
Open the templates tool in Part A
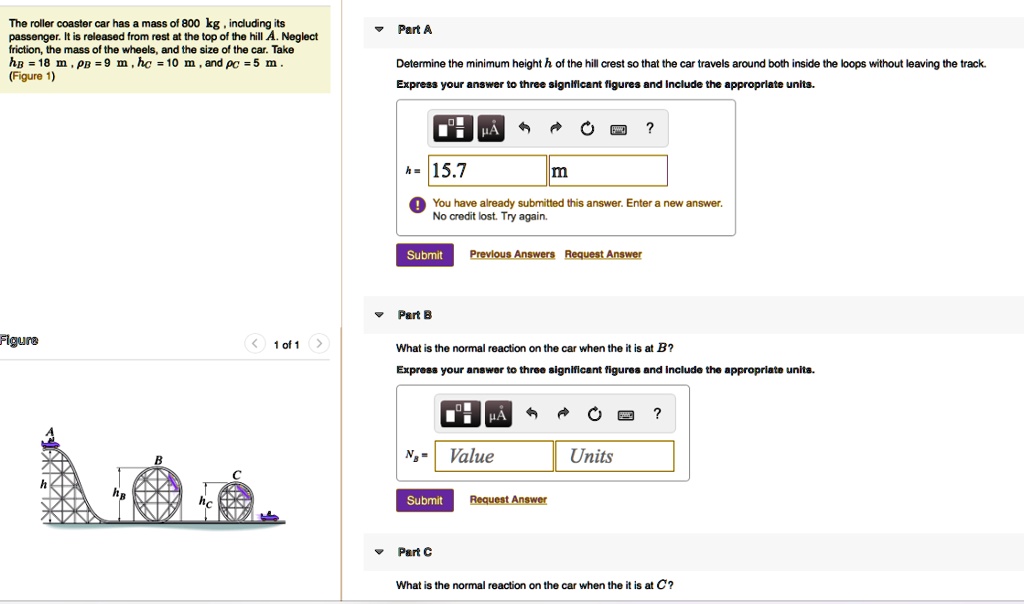tap(452, 128)
